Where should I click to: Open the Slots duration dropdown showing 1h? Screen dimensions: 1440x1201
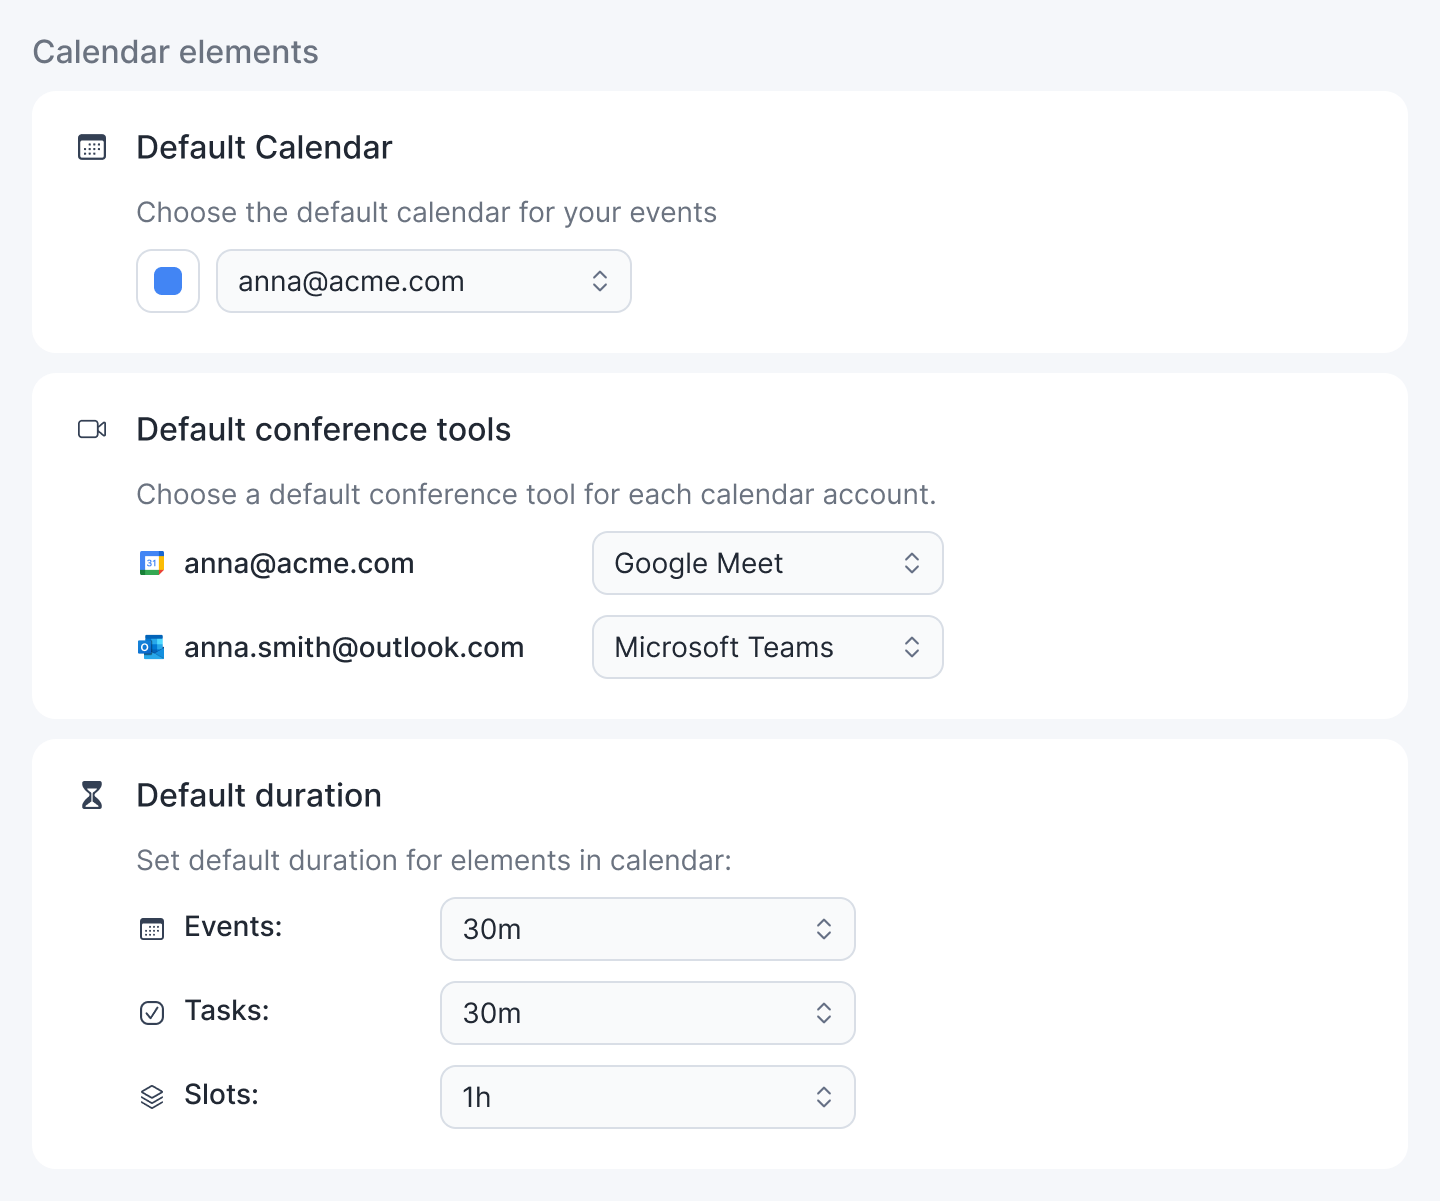(x=648, y=1097)
